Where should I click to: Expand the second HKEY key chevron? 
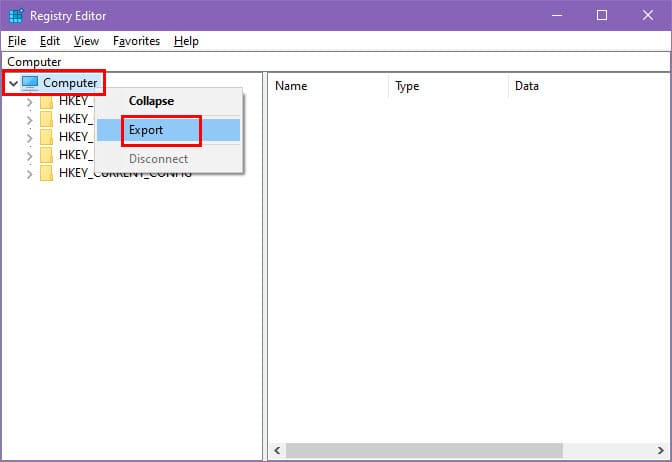tap(29, 120)
